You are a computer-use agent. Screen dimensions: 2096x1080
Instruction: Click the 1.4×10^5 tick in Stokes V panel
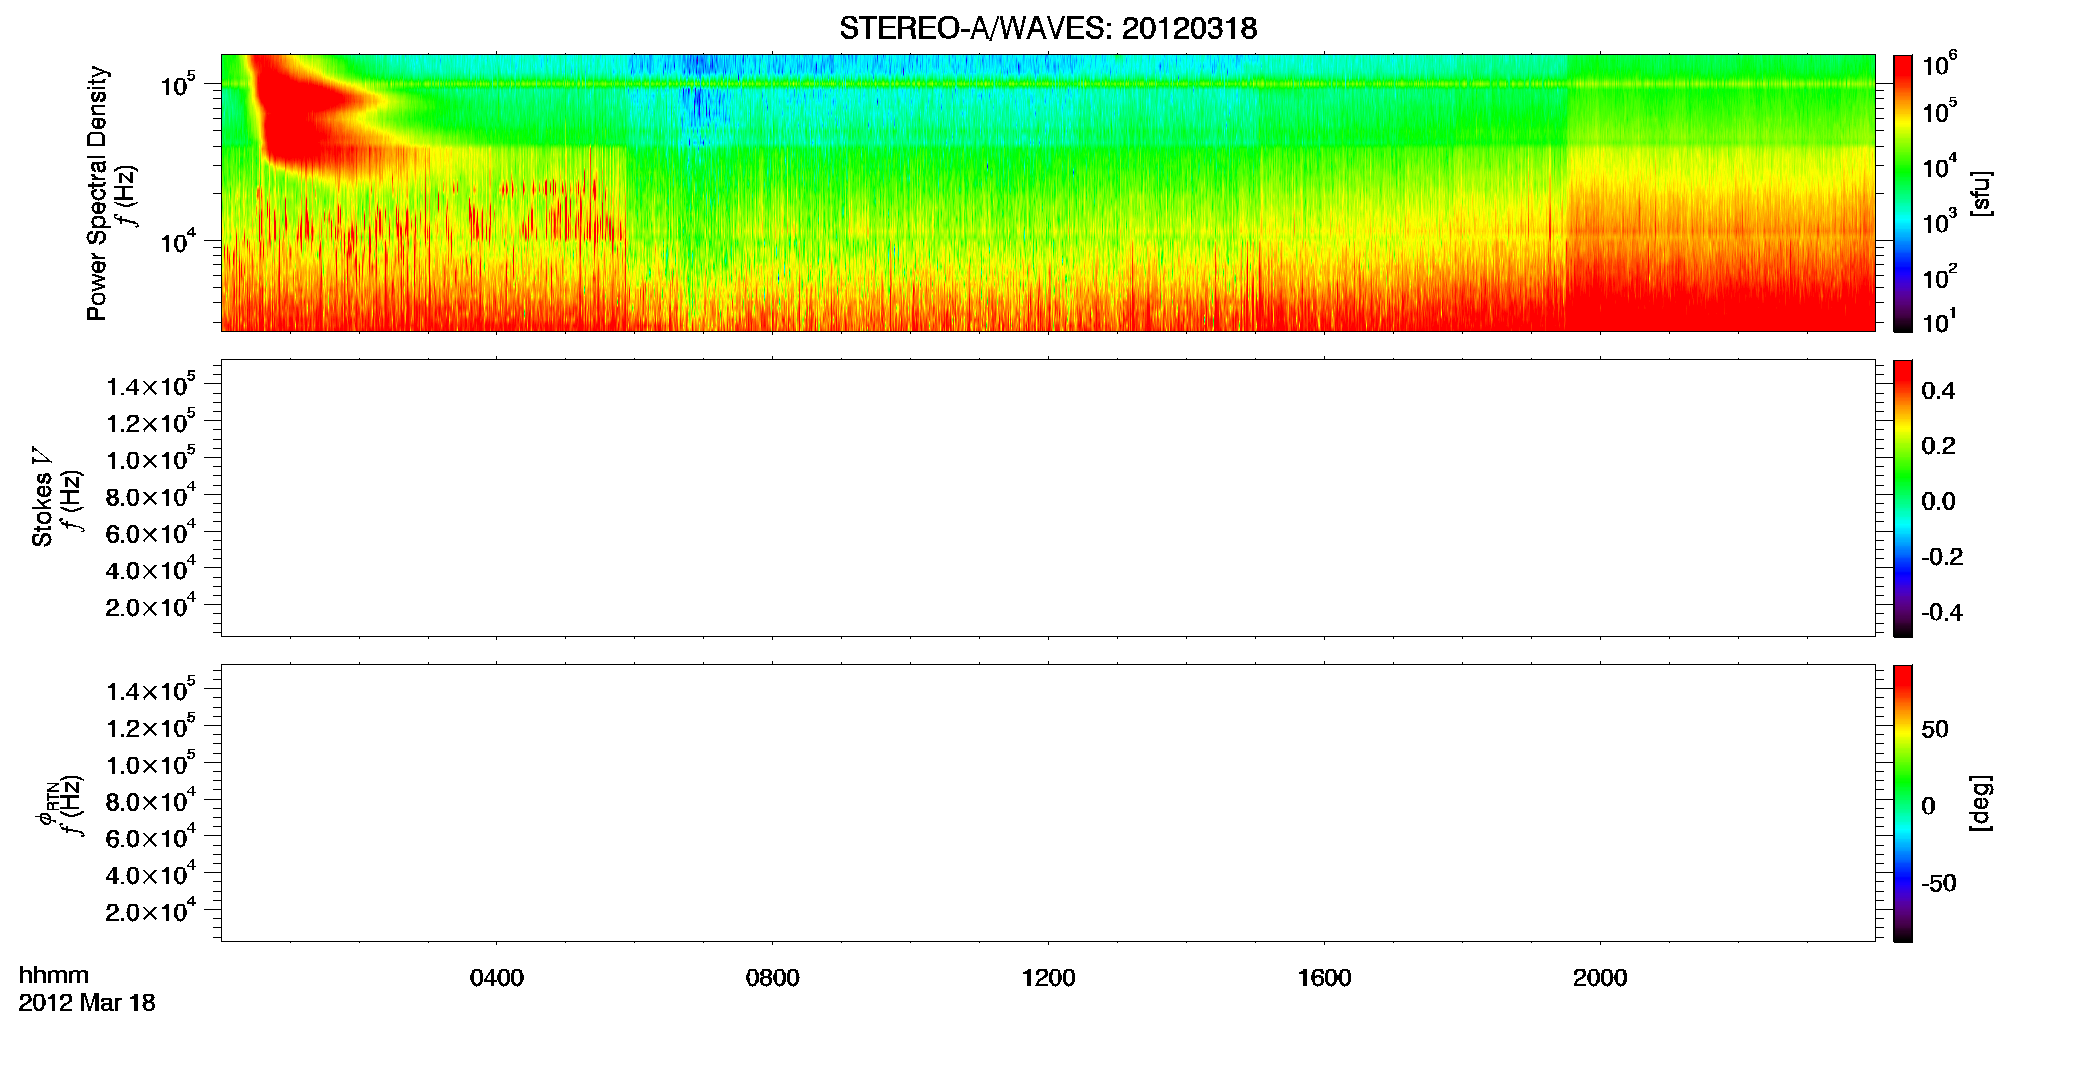point(150,385)
